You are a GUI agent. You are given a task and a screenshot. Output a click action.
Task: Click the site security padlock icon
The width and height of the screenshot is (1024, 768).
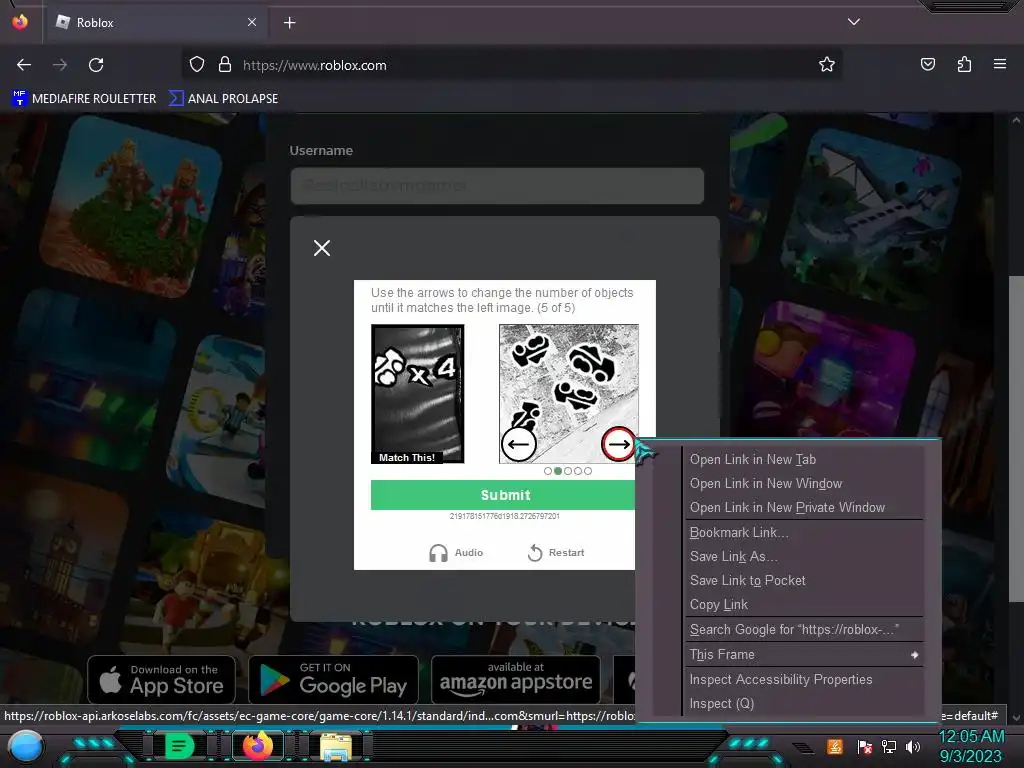225,65
